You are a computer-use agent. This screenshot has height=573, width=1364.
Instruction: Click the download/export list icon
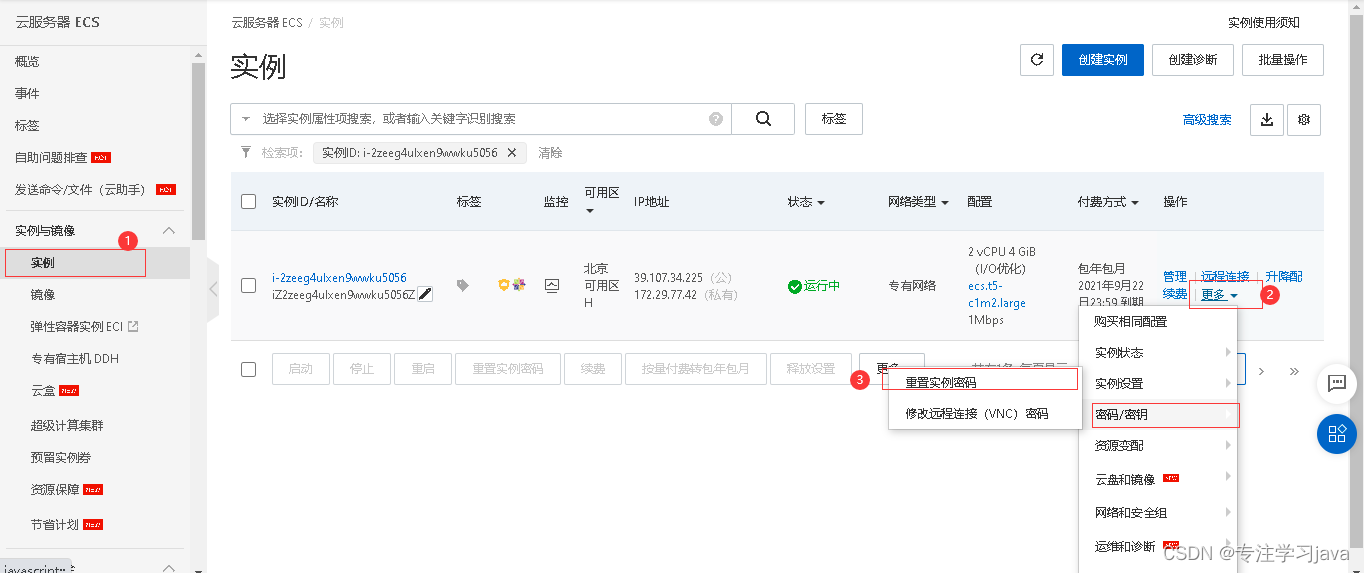tap(1267, 120)
